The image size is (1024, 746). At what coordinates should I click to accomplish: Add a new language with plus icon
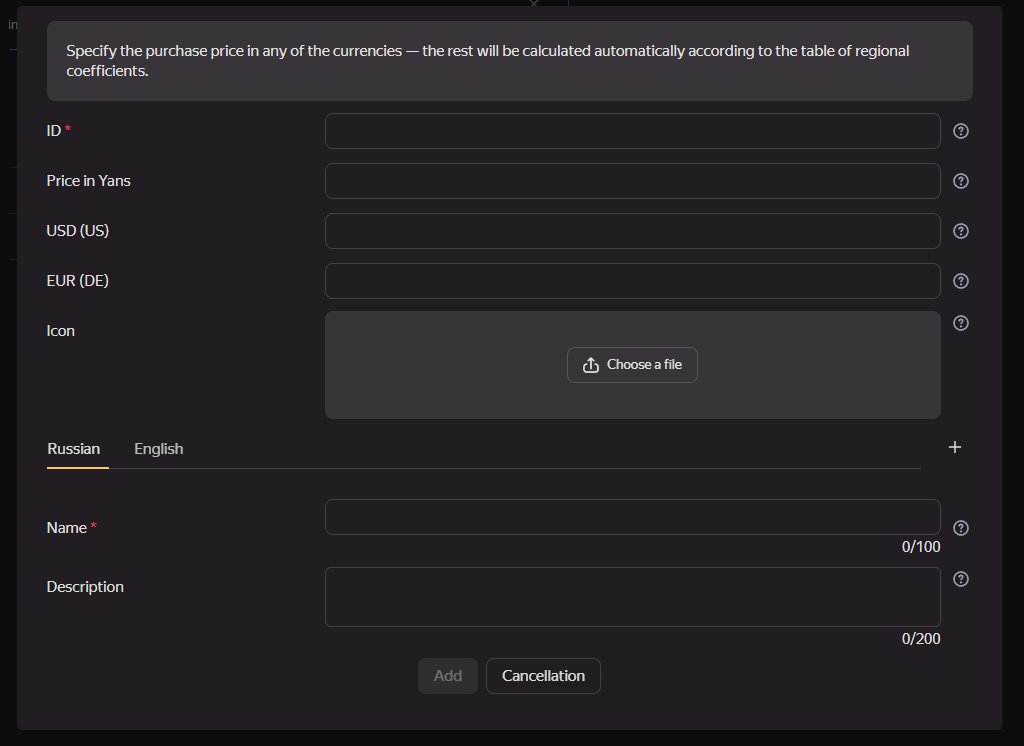955,447
